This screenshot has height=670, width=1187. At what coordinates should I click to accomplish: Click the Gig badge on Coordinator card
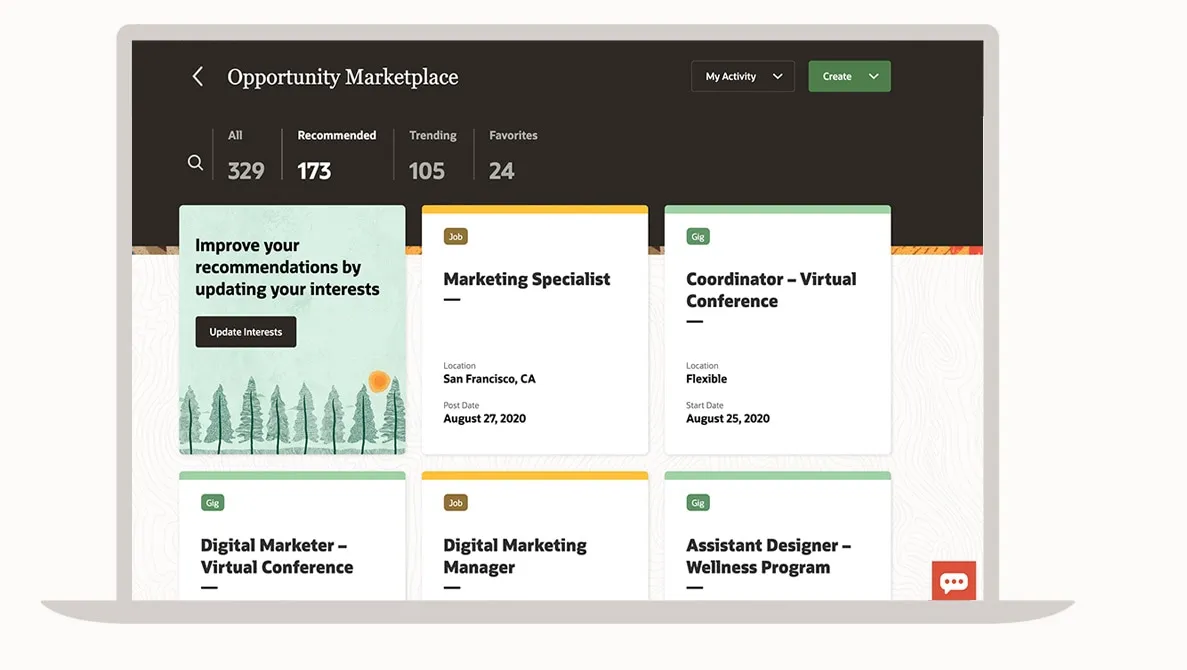click(x=698, y=237)
